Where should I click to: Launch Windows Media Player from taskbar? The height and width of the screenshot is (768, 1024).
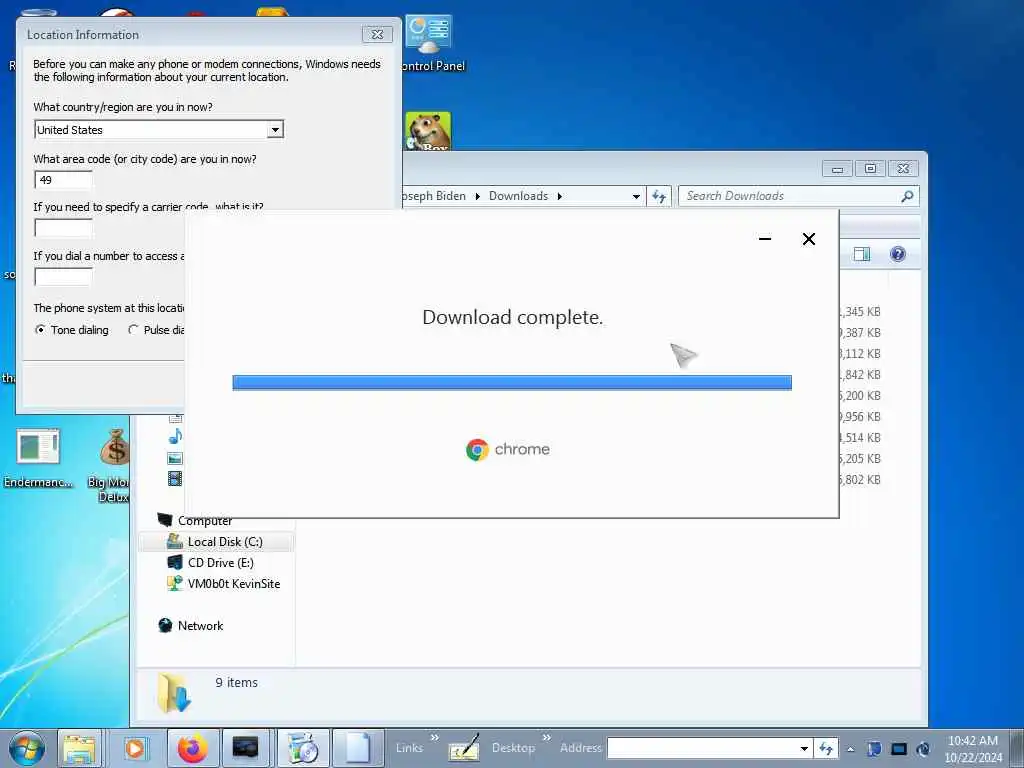coord(135,748)
